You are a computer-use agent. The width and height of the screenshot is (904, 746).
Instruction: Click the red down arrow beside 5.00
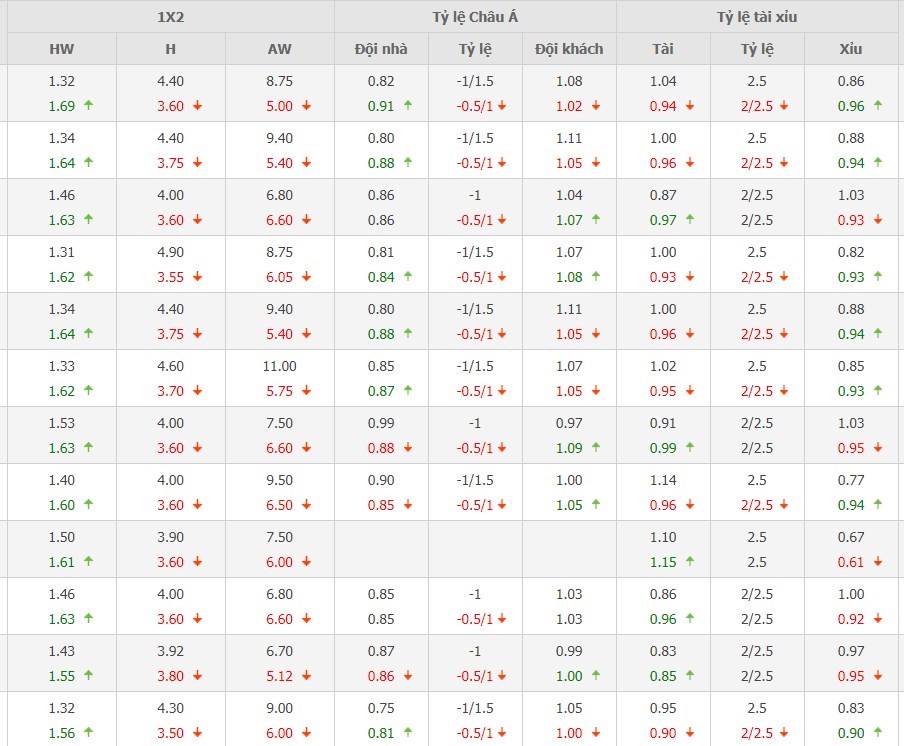tap(306, 106)
